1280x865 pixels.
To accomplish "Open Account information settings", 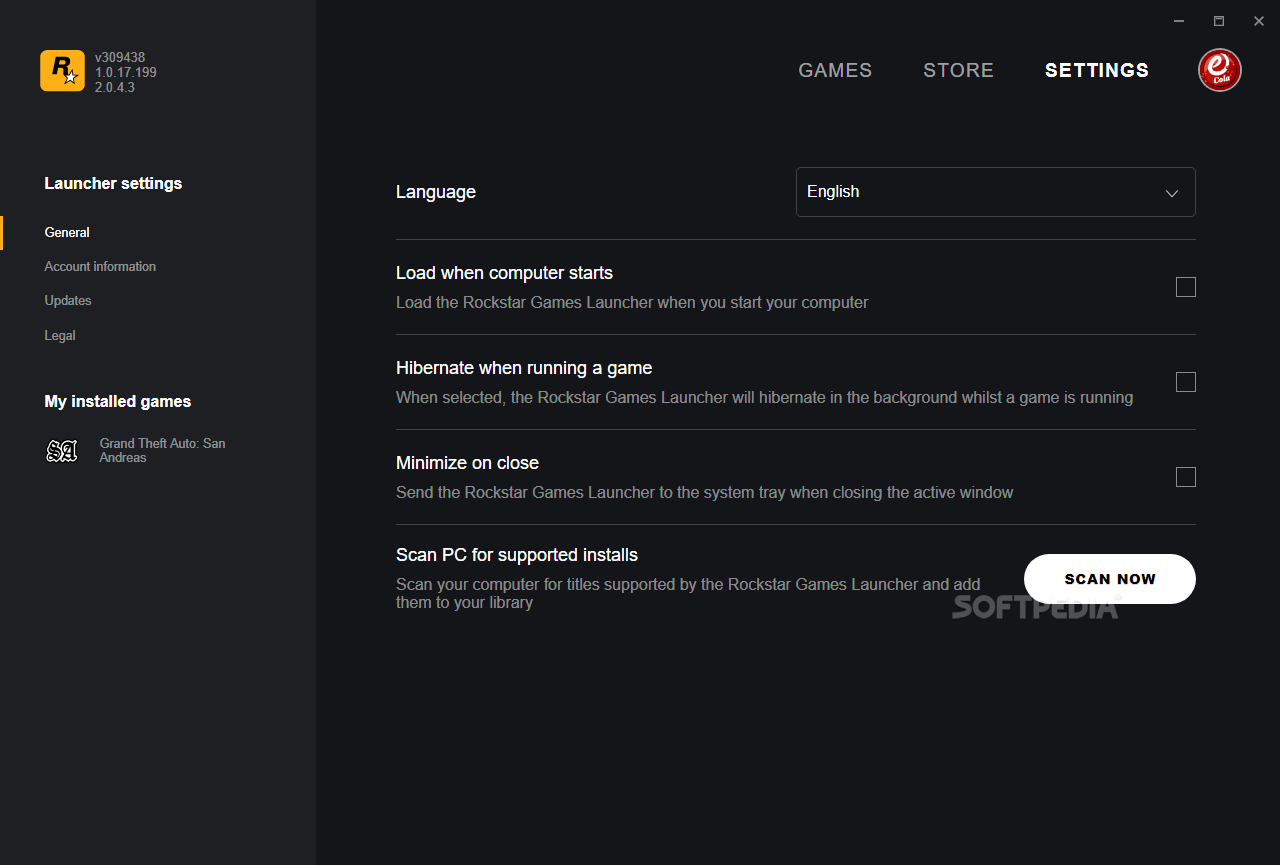I will click(100, 266).
